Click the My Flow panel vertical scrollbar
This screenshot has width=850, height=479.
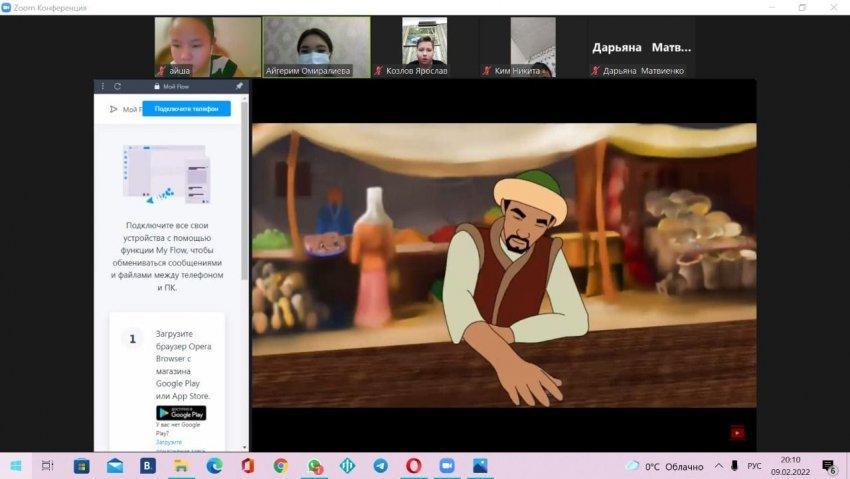pos(244,190)
